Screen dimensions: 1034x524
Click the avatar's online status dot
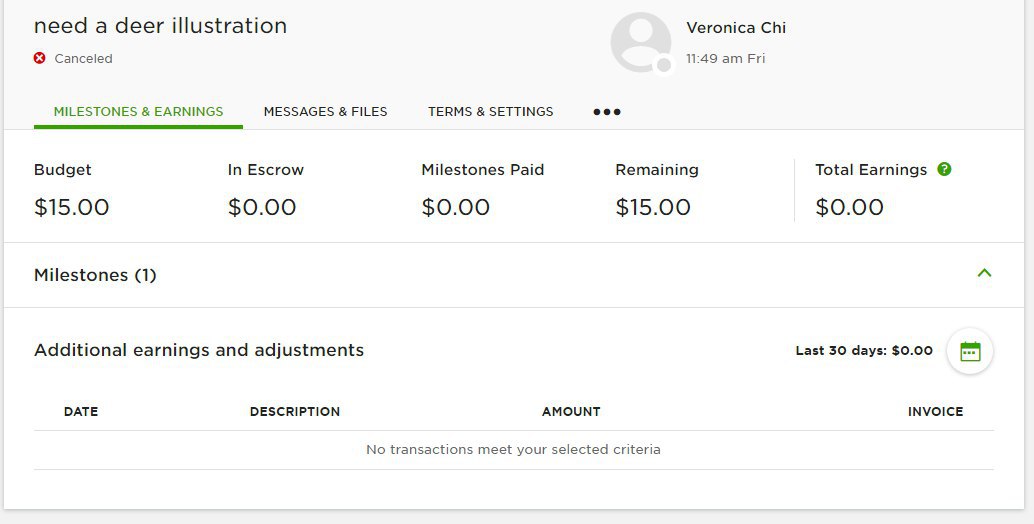[663, 65]
